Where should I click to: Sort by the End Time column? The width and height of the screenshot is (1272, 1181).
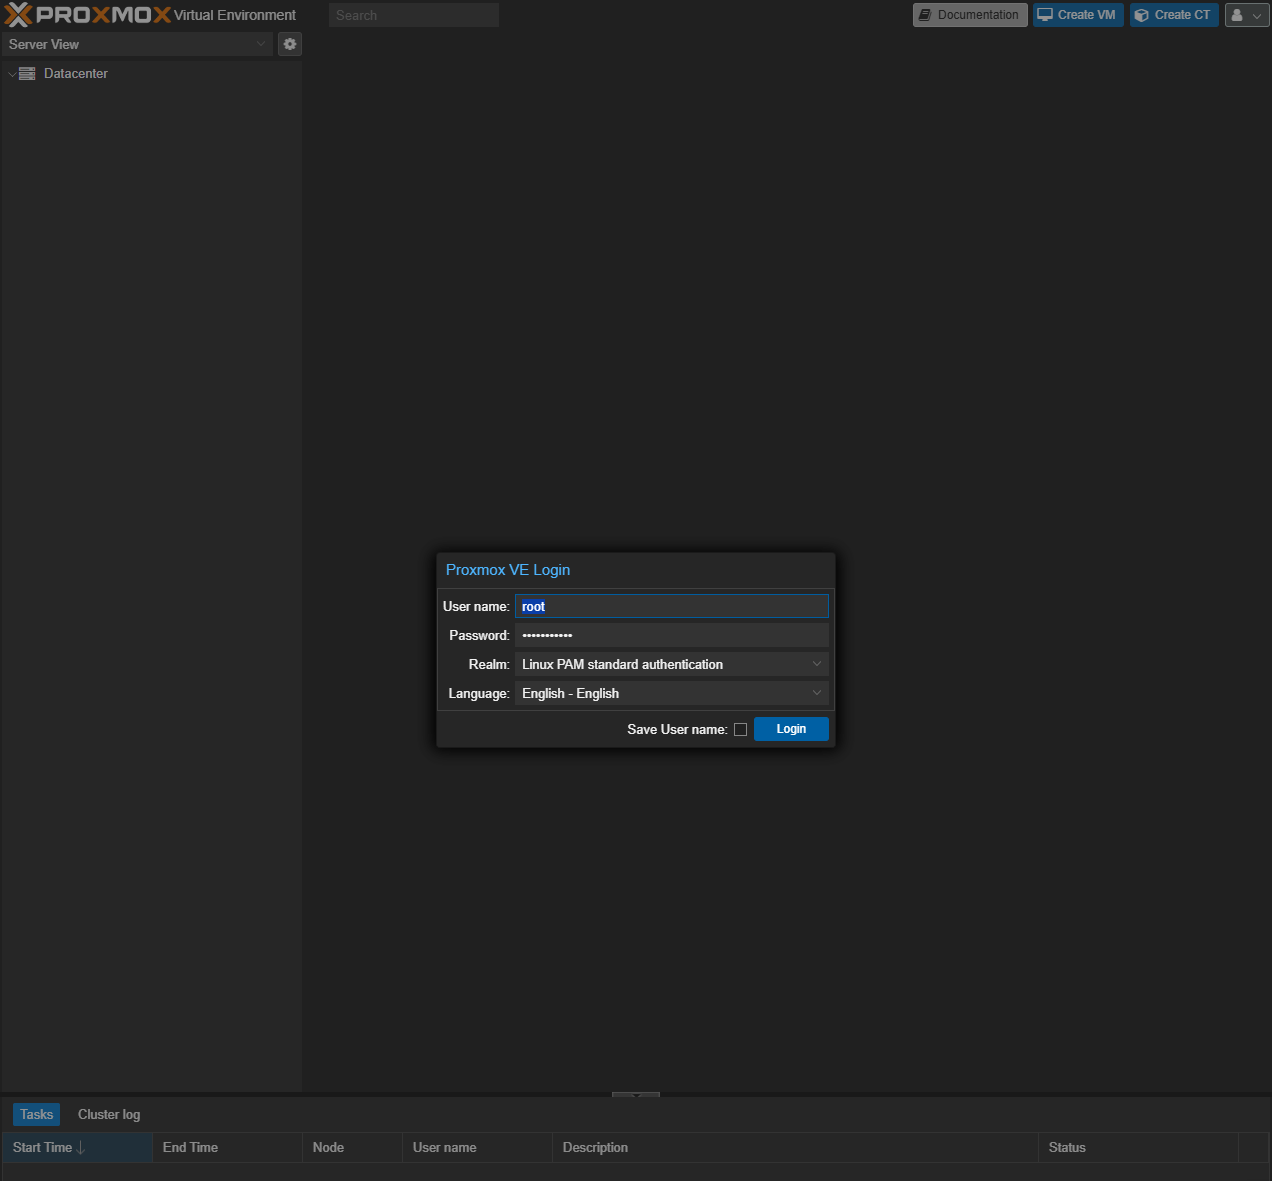click(x=227, y=1147)
